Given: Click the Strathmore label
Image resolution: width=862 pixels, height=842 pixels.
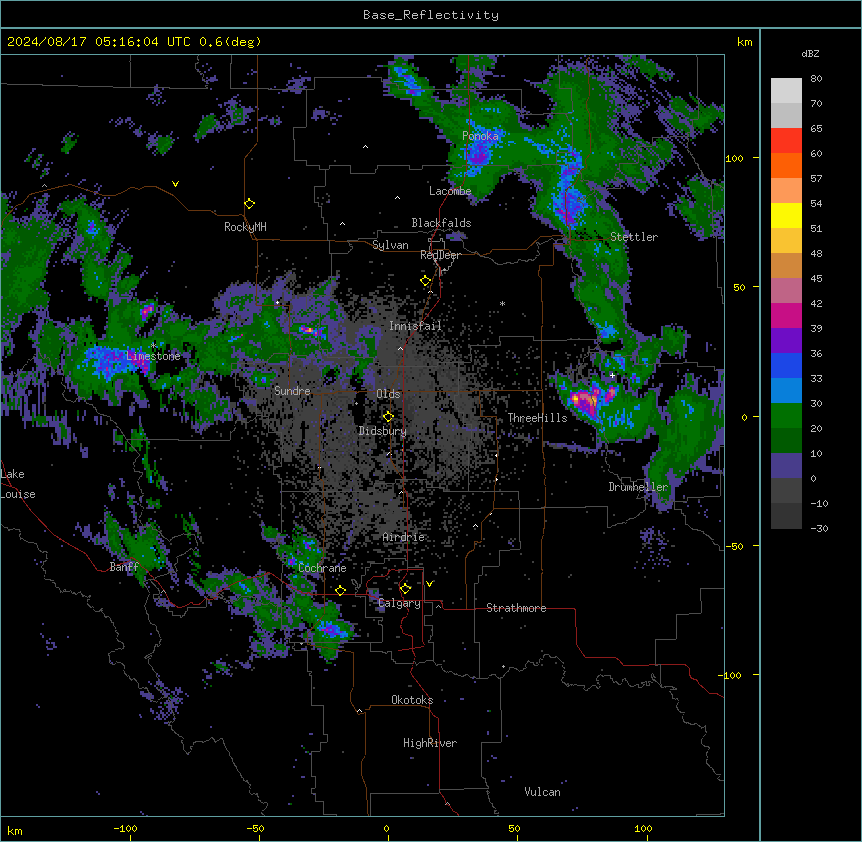Looking at the screenshot, I should [516, 608].
